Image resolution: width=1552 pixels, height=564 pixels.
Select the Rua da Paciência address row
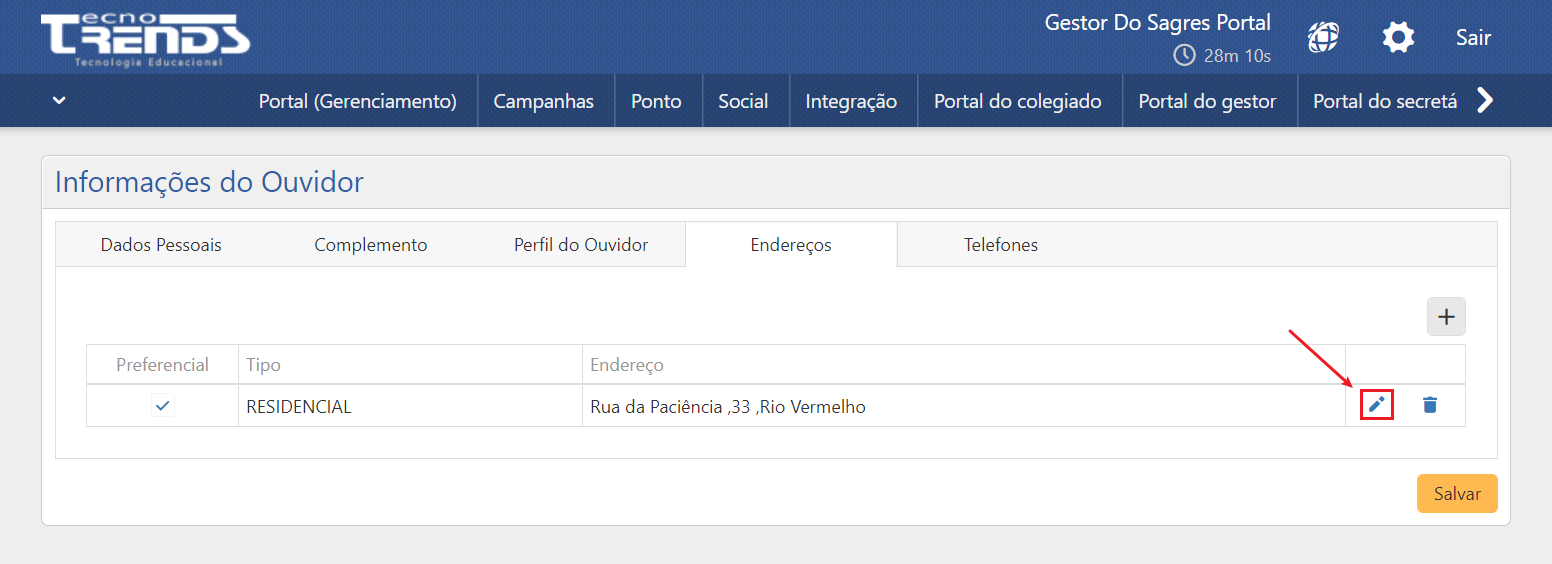click(x=728, y=407)
